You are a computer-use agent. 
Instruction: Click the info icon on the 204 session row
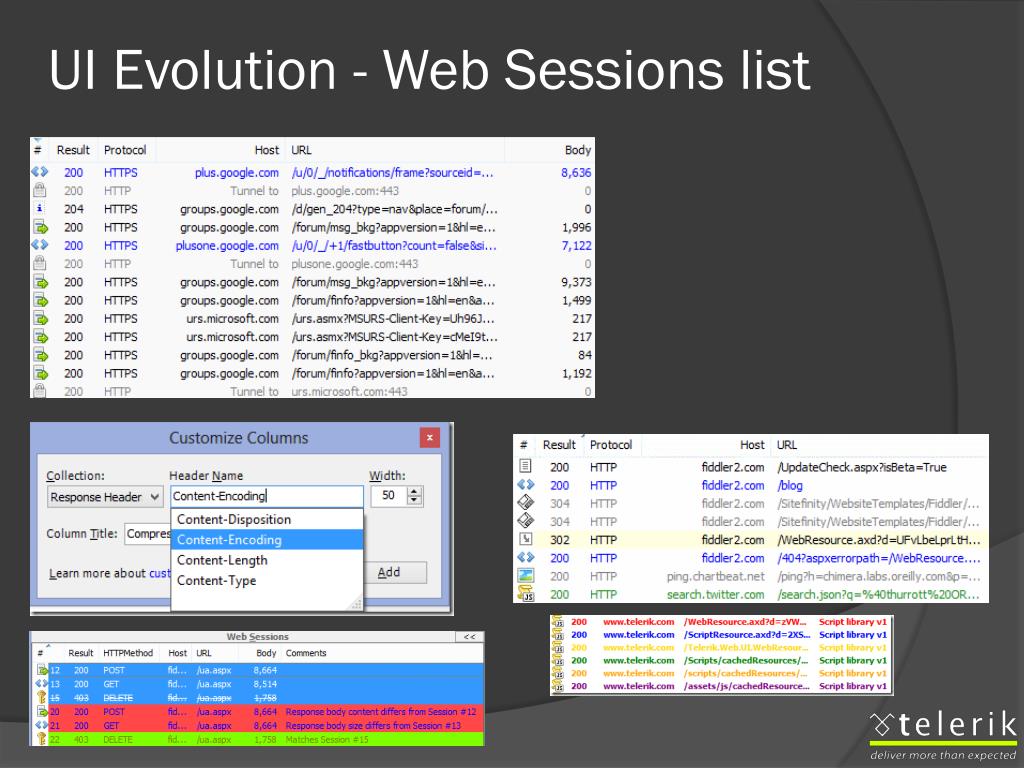[40, 208]
